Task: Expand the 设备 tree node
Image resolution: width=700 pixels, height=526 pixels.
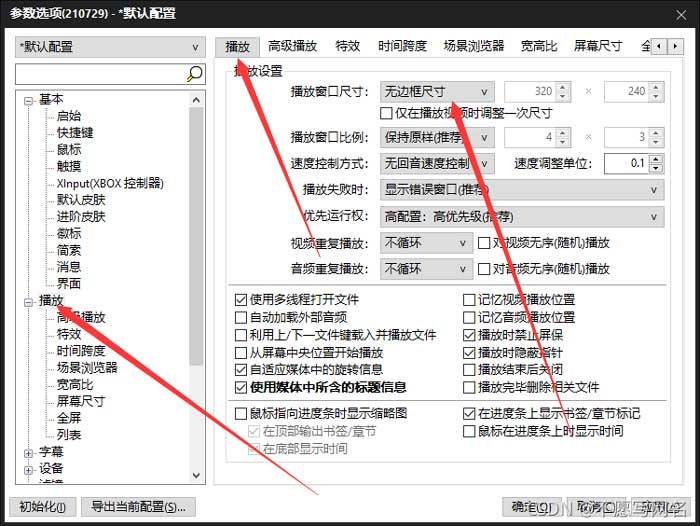Action: 28,469
